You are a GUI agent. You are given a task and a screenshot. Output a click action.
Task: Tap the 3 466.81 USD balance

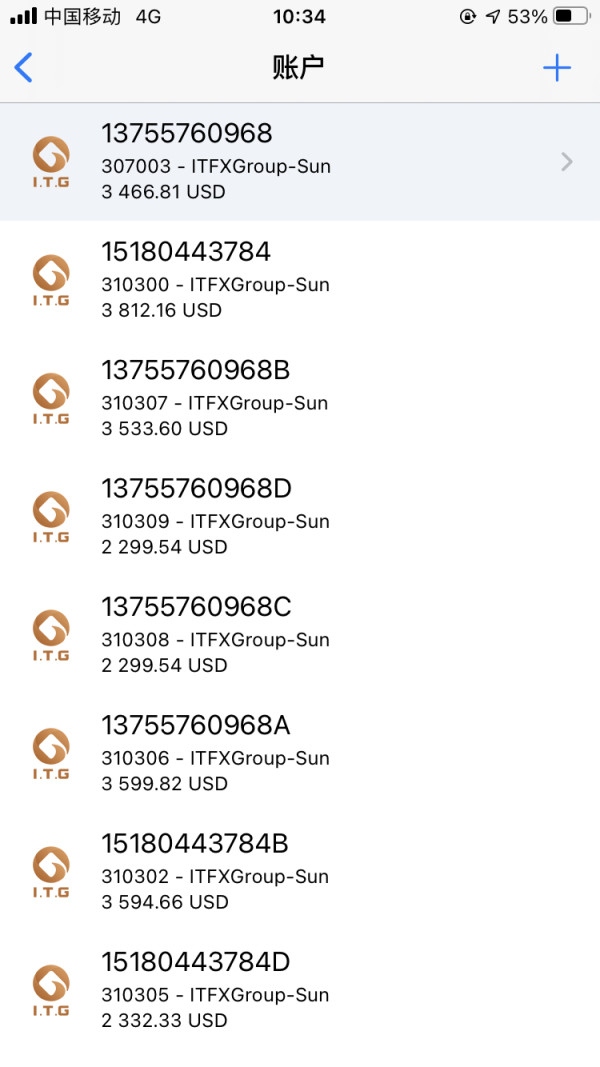click(x=163, y=192)
